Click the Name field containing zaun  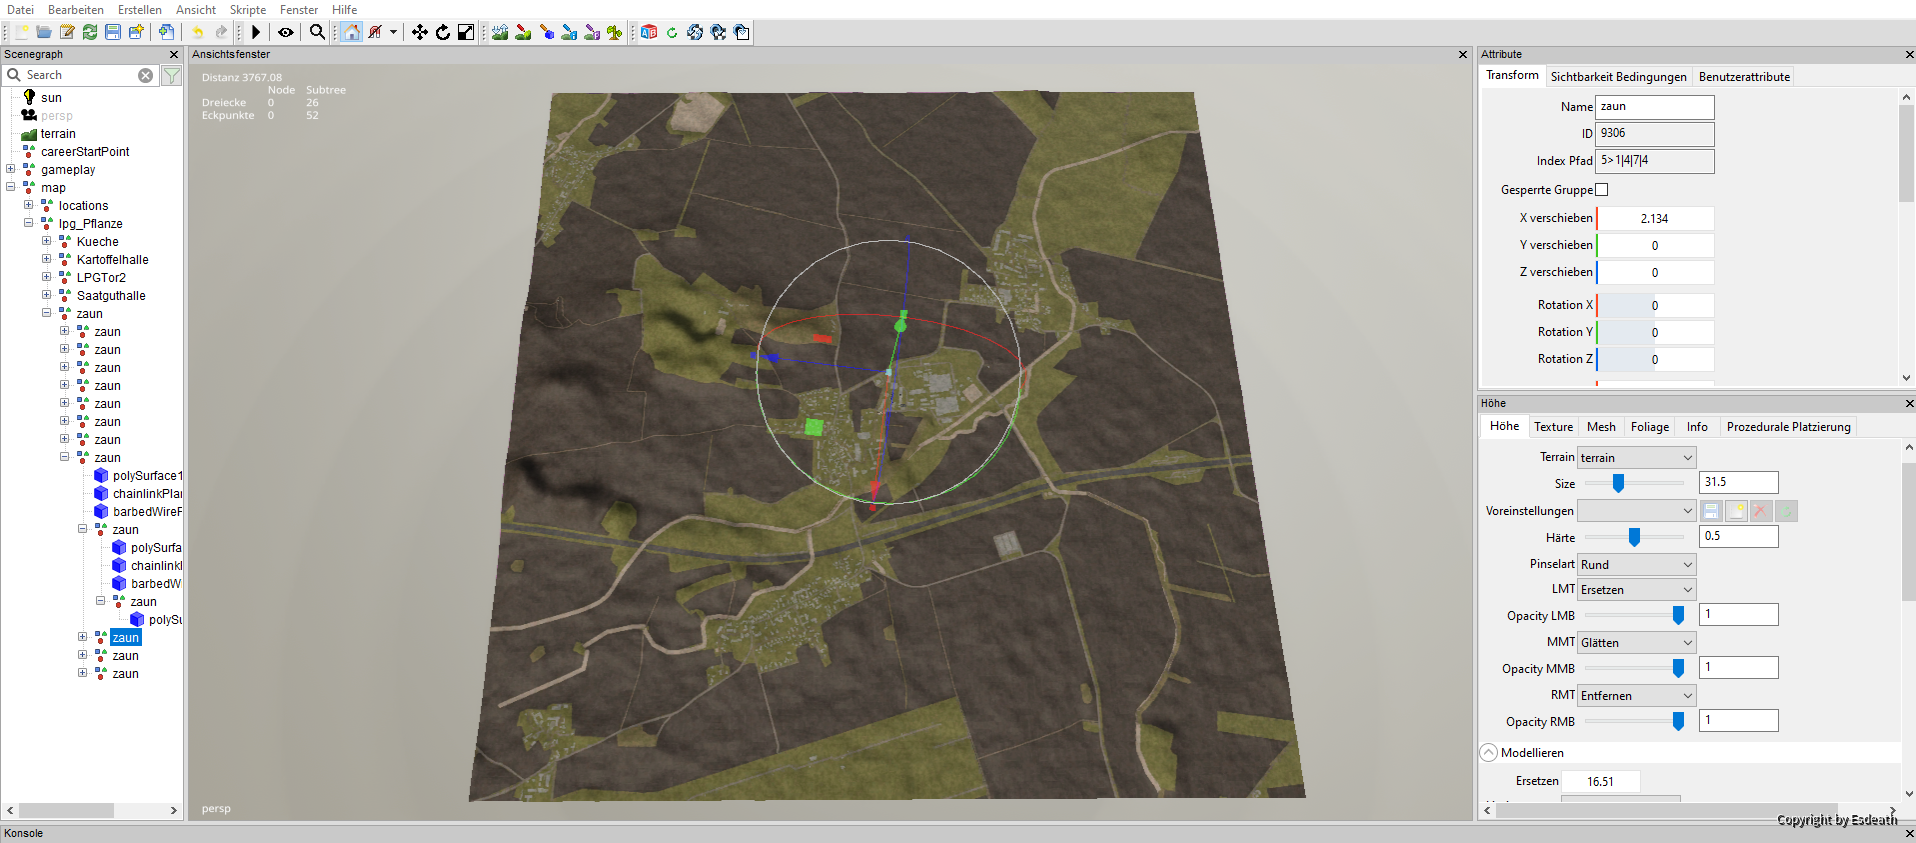click(1655, 107)
